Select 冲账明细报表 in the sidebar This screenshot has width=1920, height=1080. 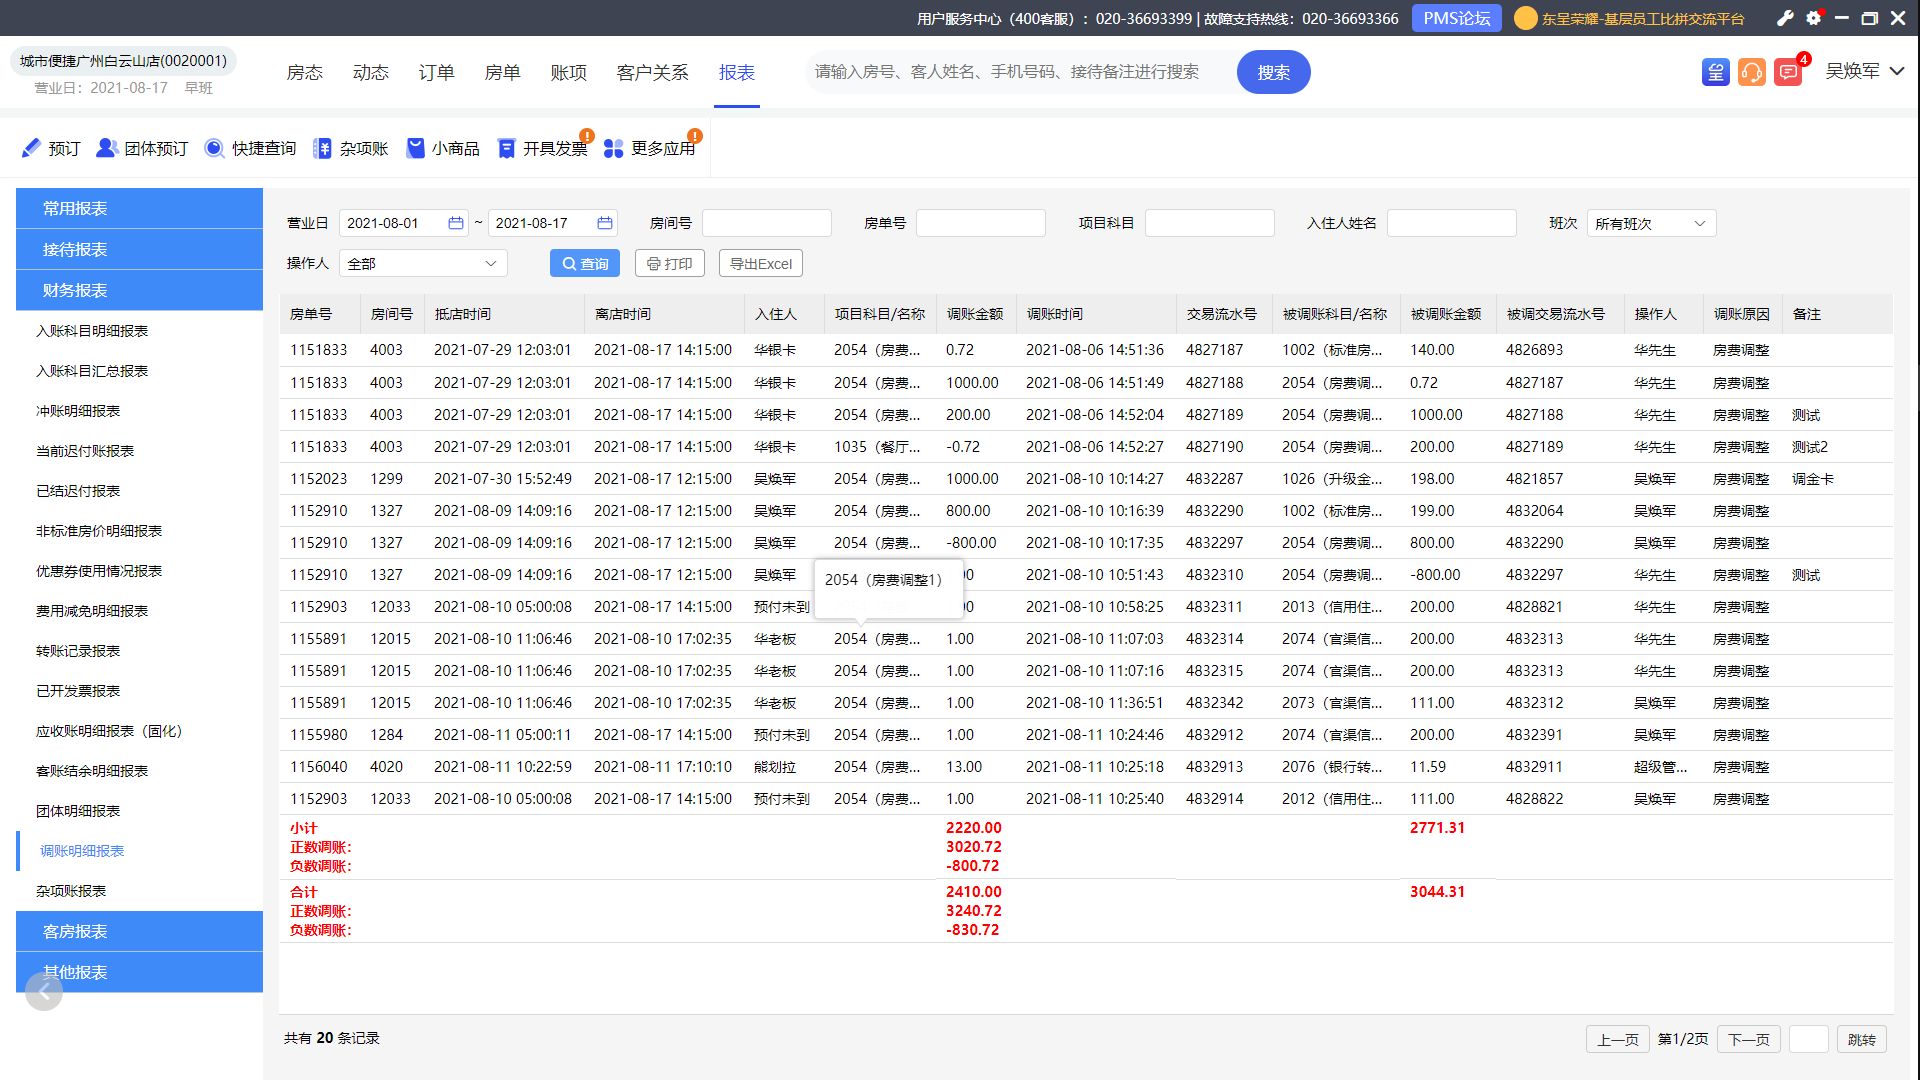tap(78, 411)
